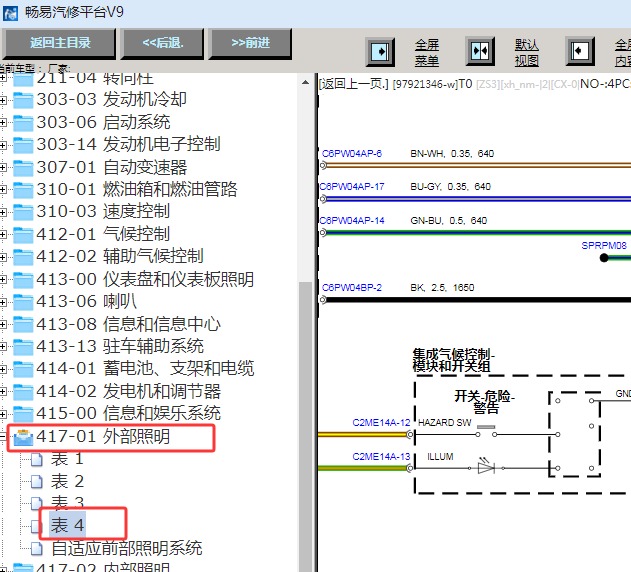Click the 全屏菜单 label
This screenshot has height=572, width=631.
tap(427, 52)
